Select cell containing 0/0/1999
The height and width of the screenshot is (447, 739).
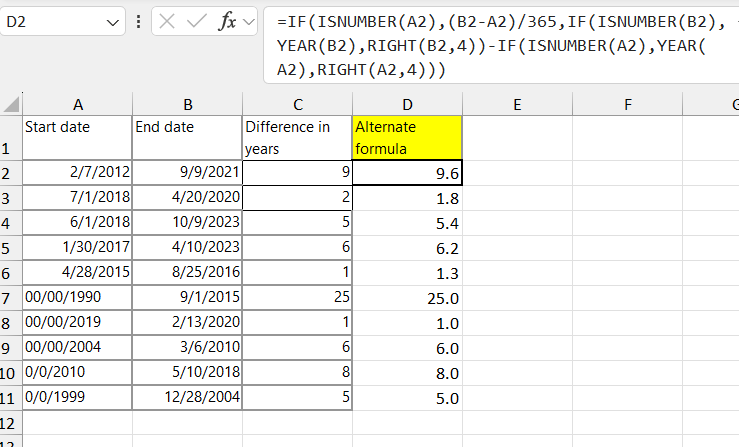77,397
